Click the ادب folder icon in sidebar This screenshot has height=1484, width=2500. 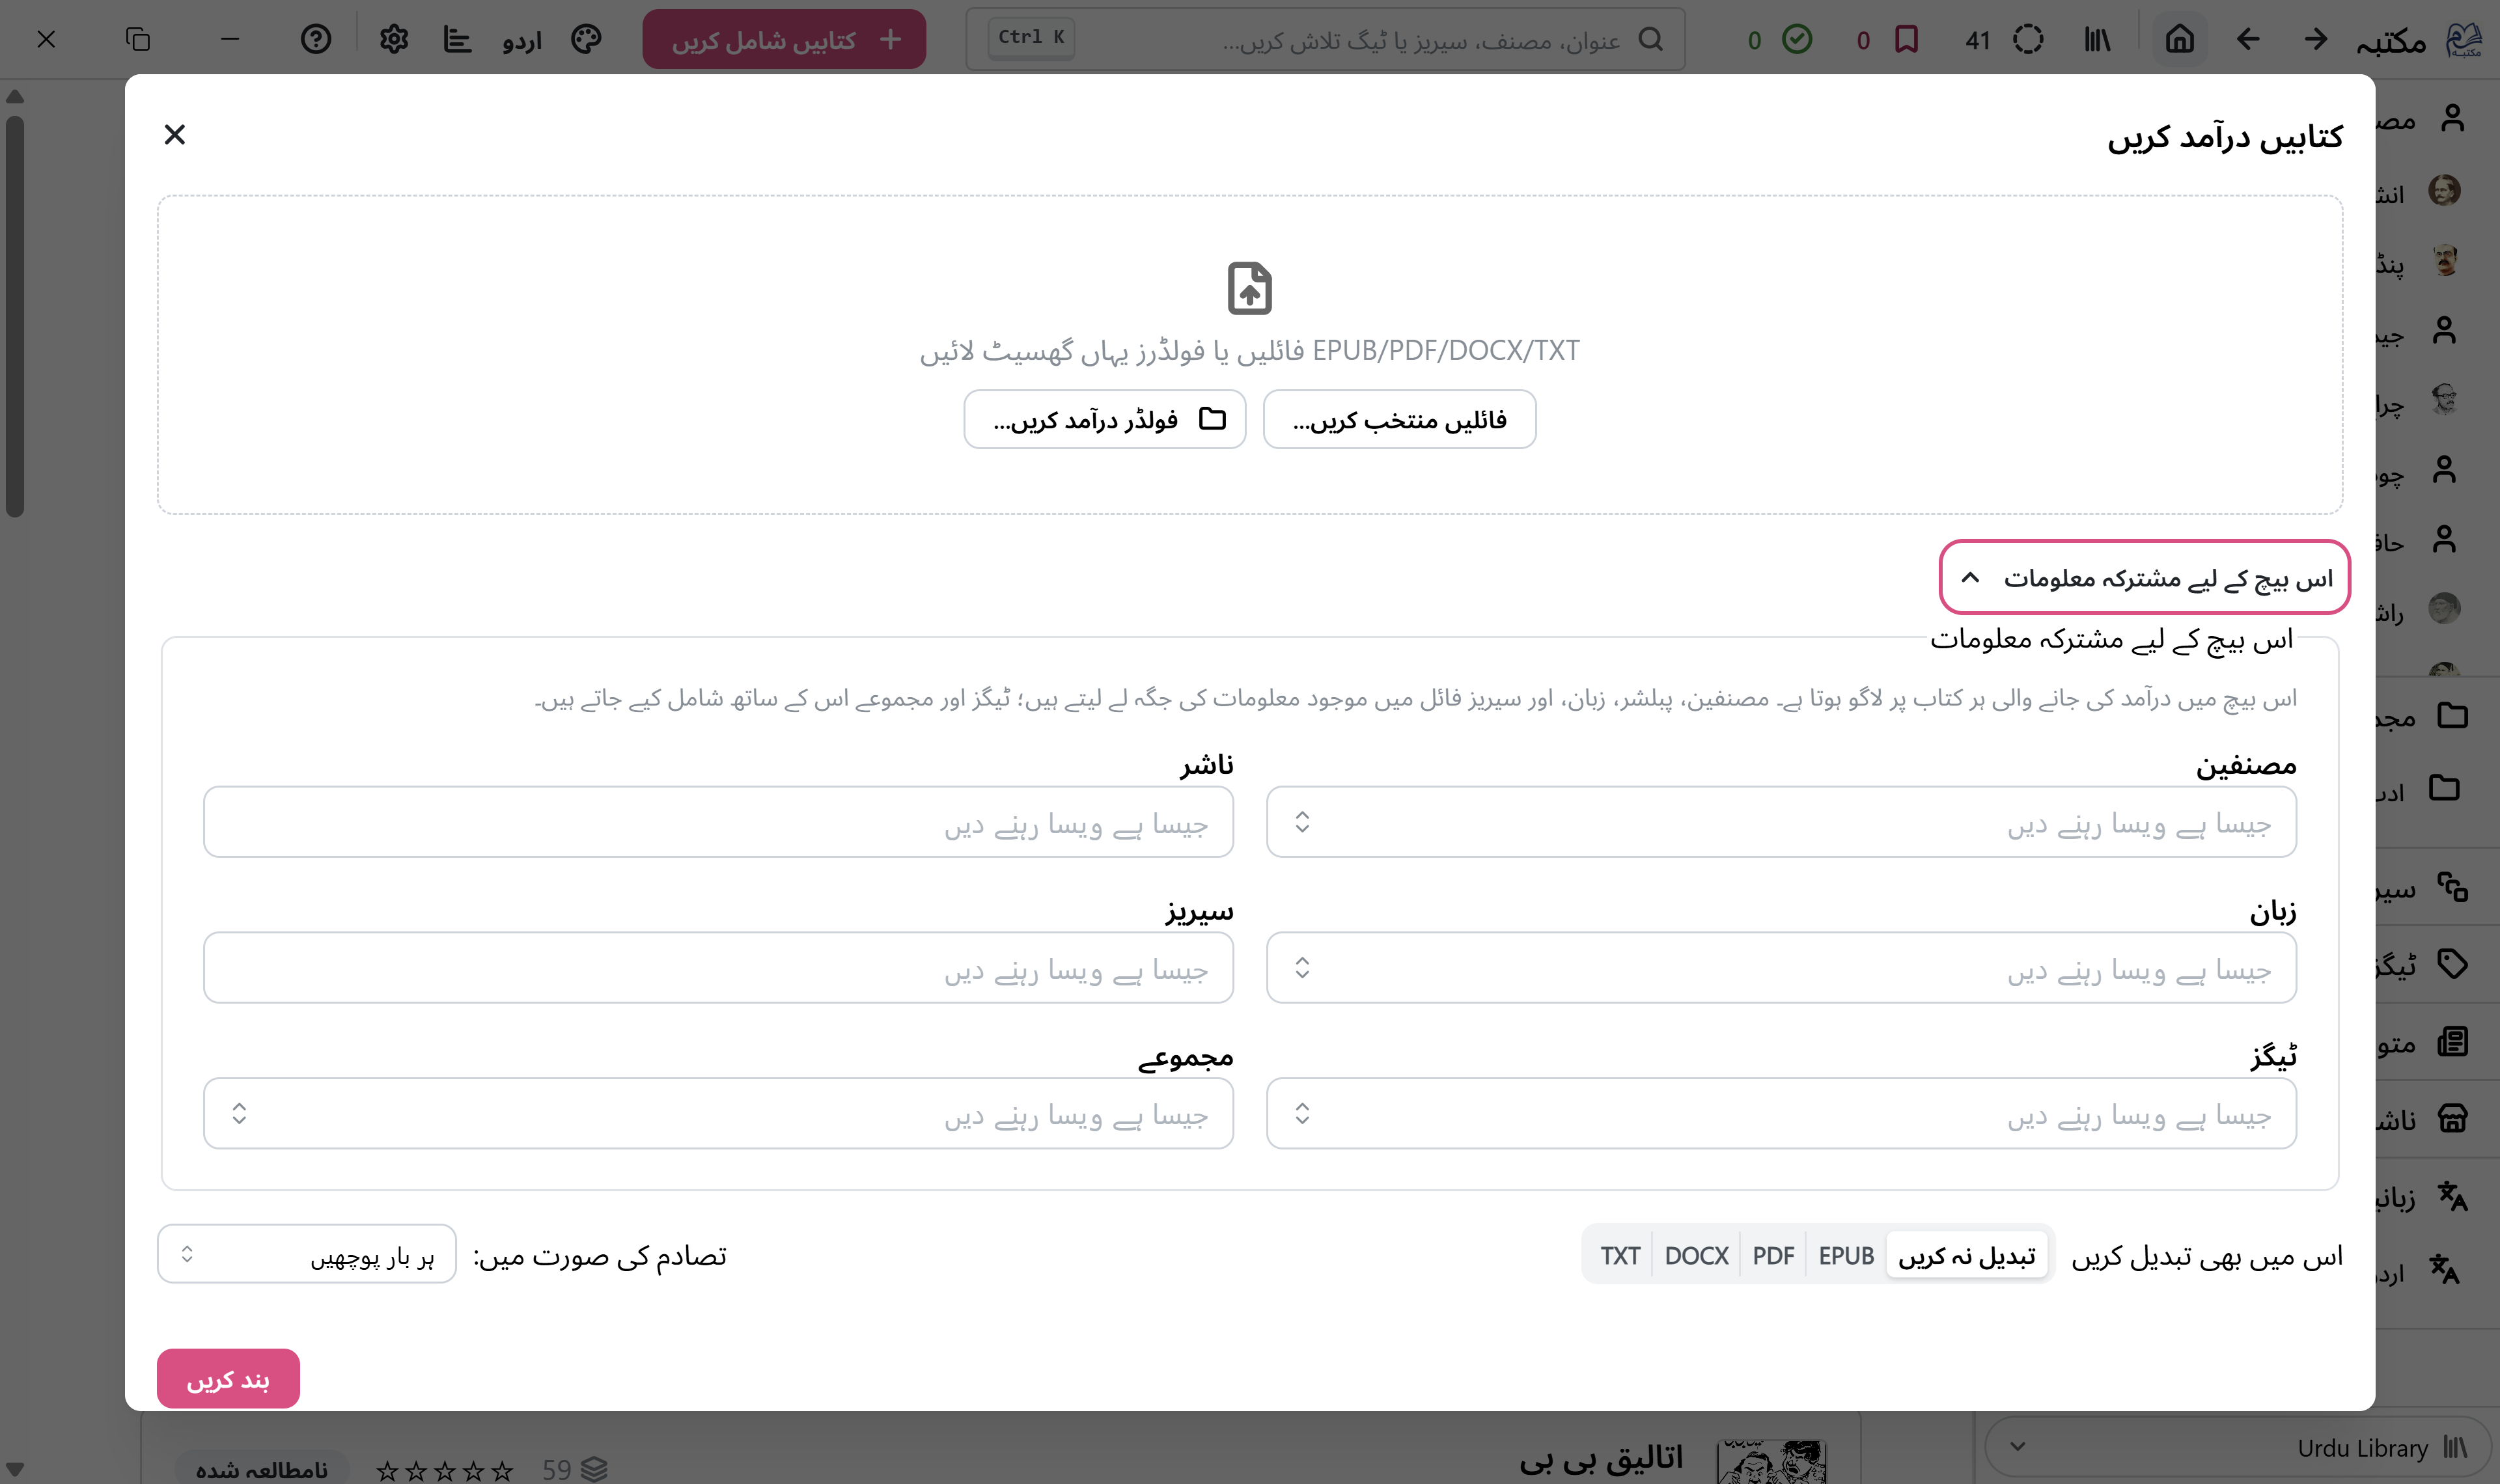(x=2445, y=788)
